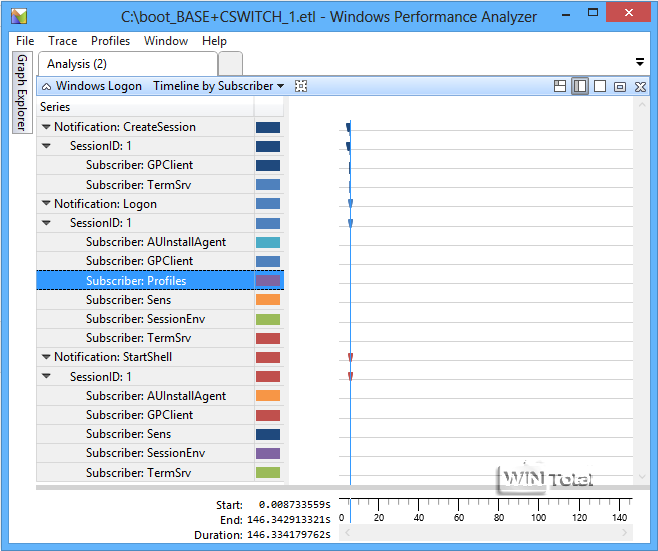The height and width of the screenshot is (551, 658).
Task: Click green swatch of Logon SessionEnv
Action: 268,319
